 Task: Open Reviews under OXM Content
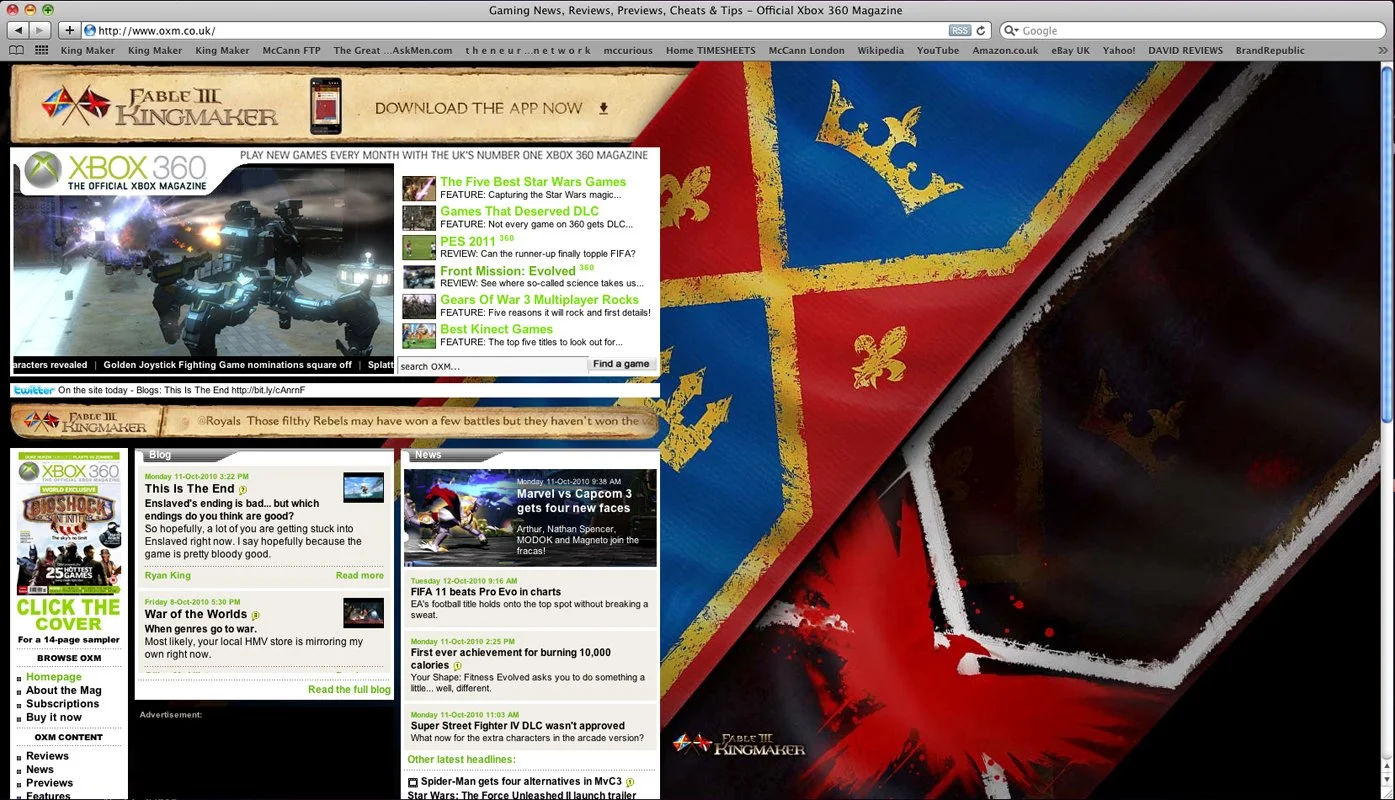pyautogui.click(x=47, y=756)
